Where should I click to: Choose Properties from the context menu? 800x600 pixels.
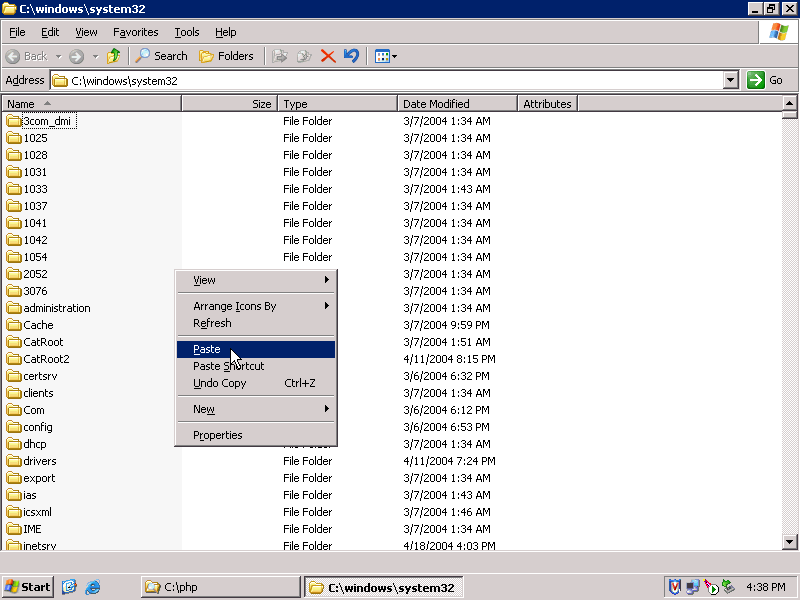pos(217,435)
